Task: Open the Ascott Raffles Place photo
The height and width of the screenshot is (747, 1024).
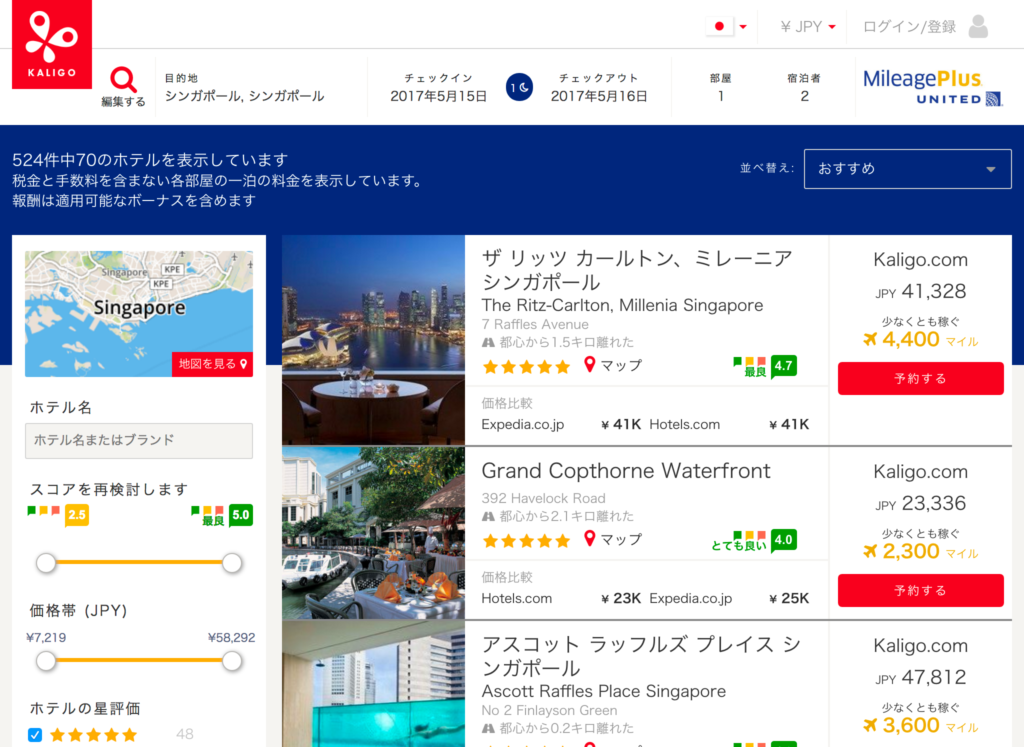Action: 373,684
